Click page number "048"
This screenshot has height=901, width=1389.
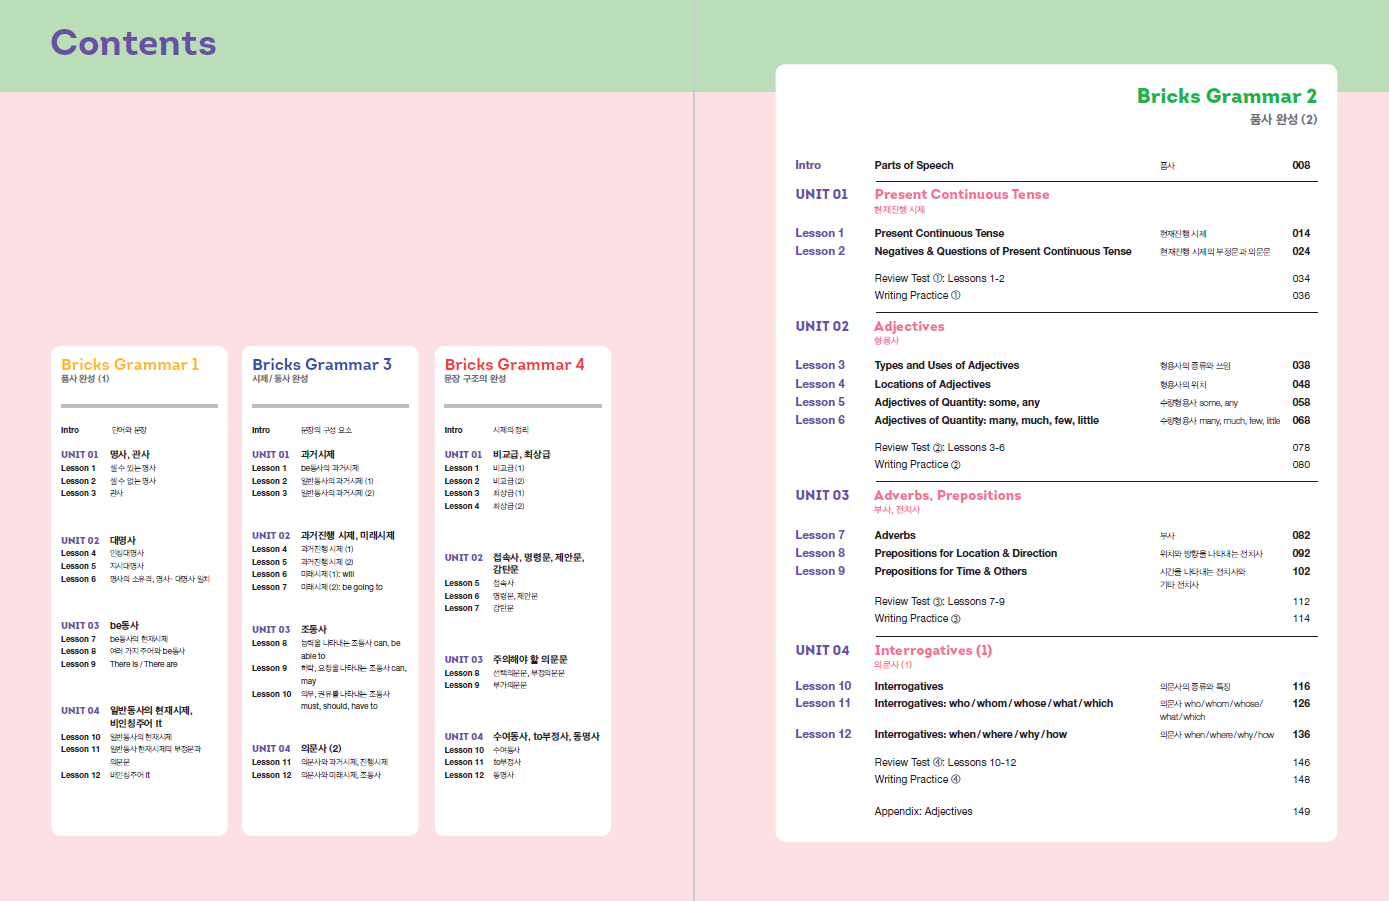click(1301, 384)
